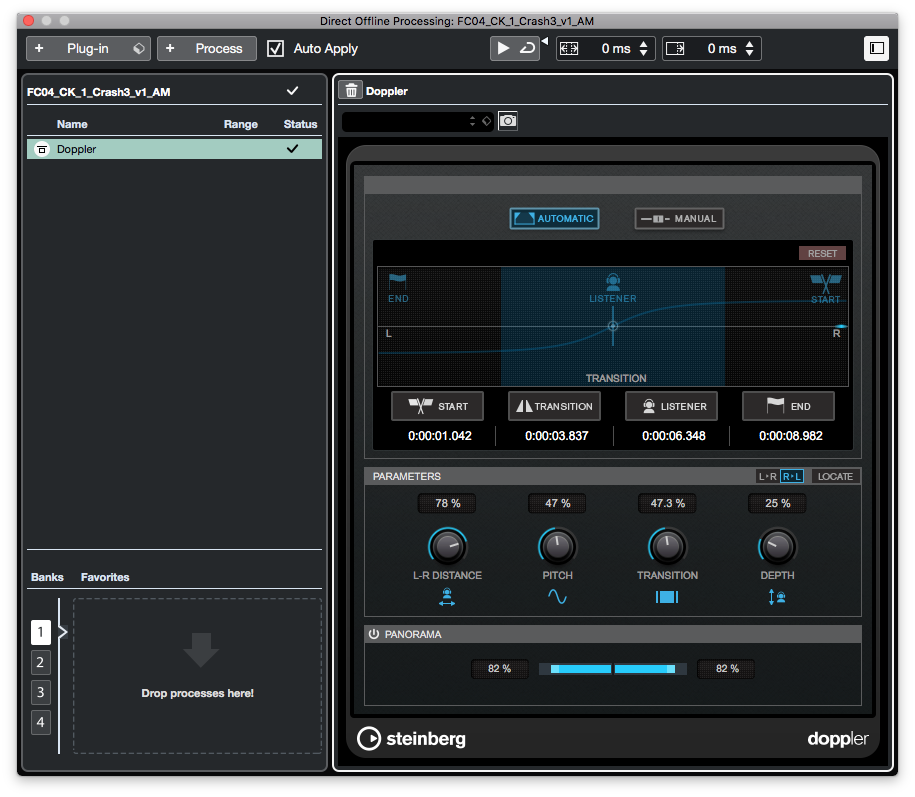Click the Panorama power icon
Screen dimensions: 915x797
pos(373,634)
